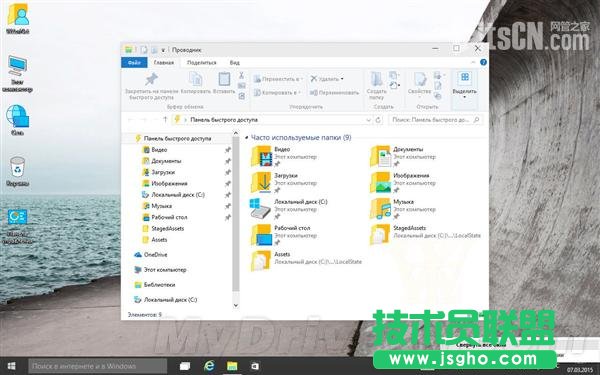Select Библиотеки in the navigation pane
Viewport: 600px width, 375px height.
click(159, 285)
